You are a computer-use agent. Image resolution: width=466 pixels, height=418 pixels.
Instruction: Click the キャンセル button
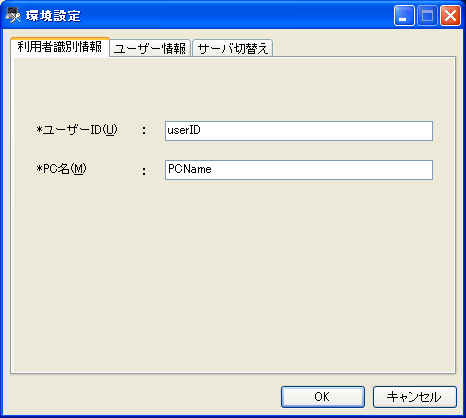[415, 397]
